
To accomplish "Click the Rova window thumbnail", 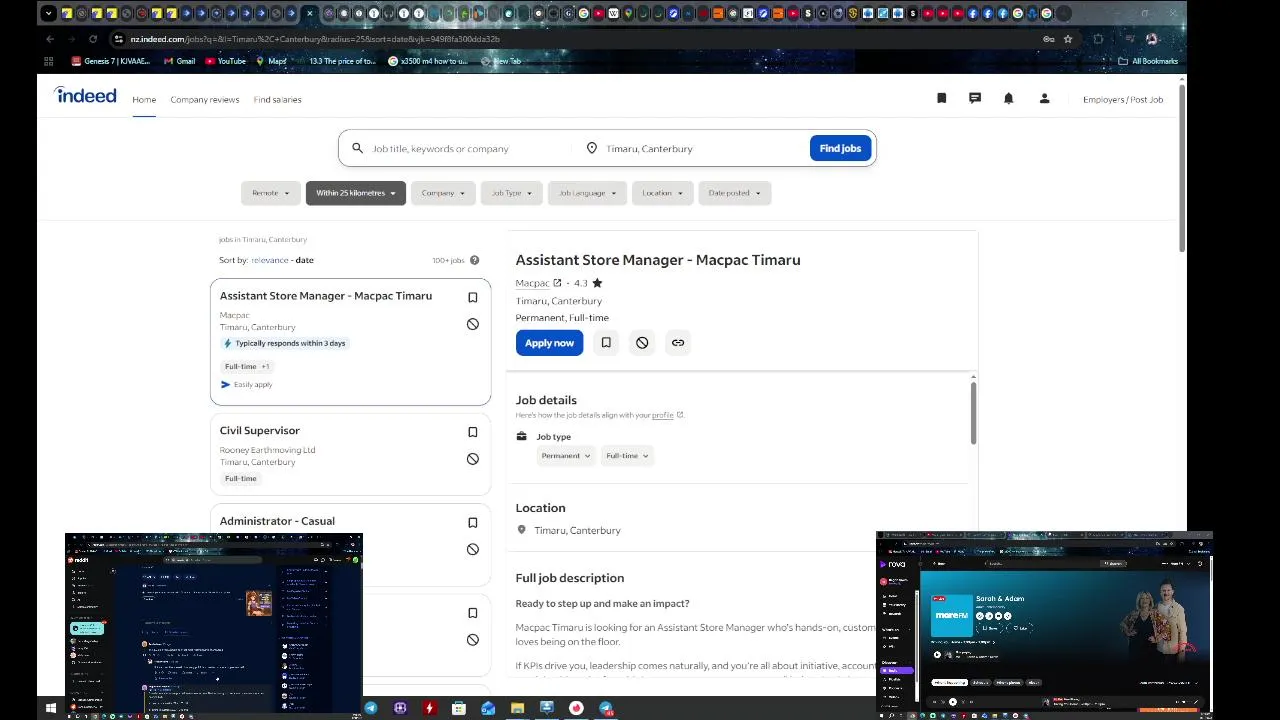I will (x=1044, y=623).
